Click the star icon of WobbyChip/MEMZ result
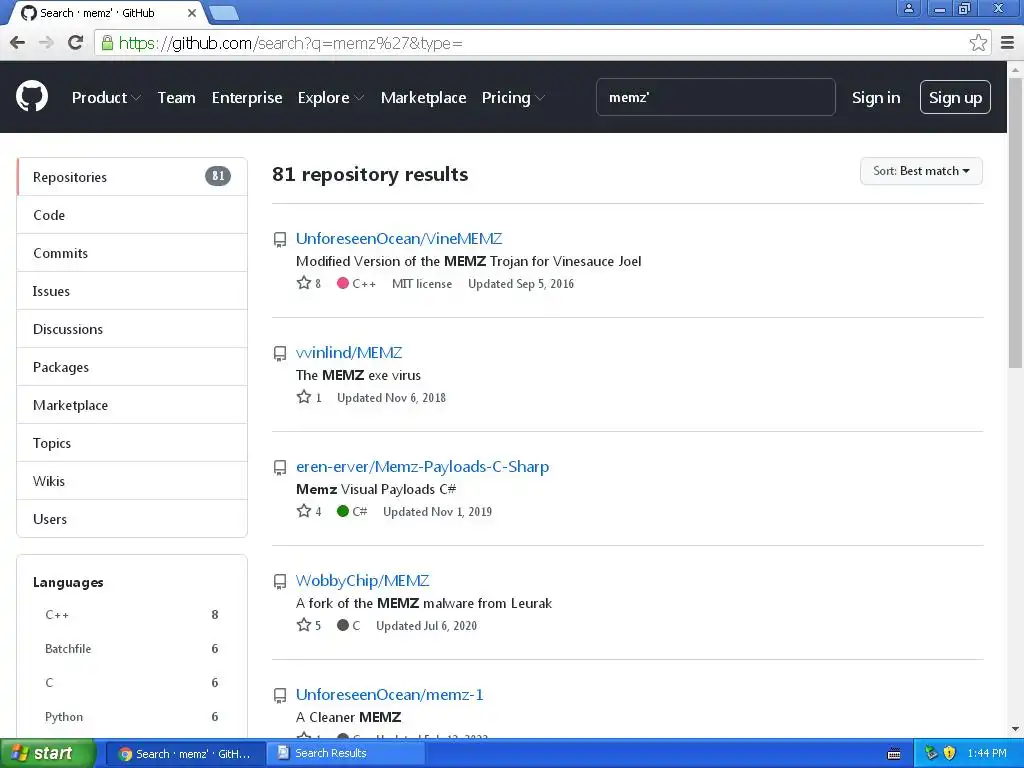Screen dimensions: 1024x768 tap(304, 625)
